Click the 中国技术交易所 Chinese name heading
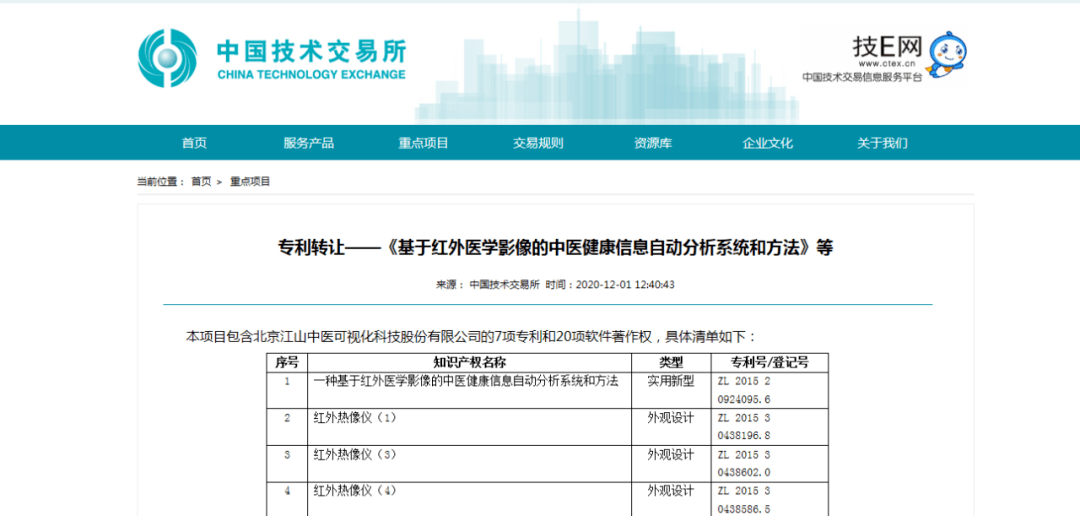 click(311, 50)
